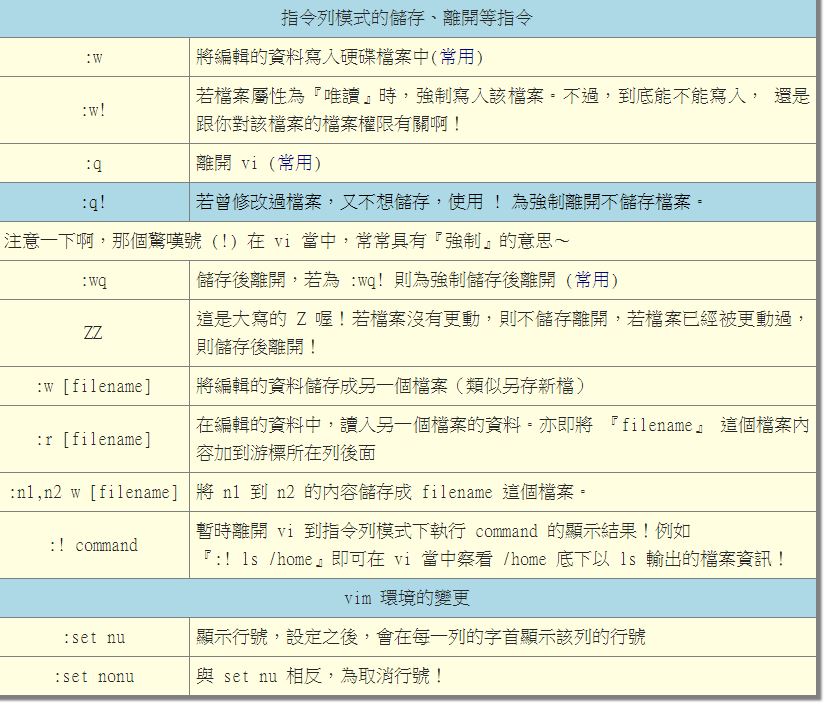Click the ":w [filename]" command cell
This screenshot has height=708, width=826.
coord(94,386)
